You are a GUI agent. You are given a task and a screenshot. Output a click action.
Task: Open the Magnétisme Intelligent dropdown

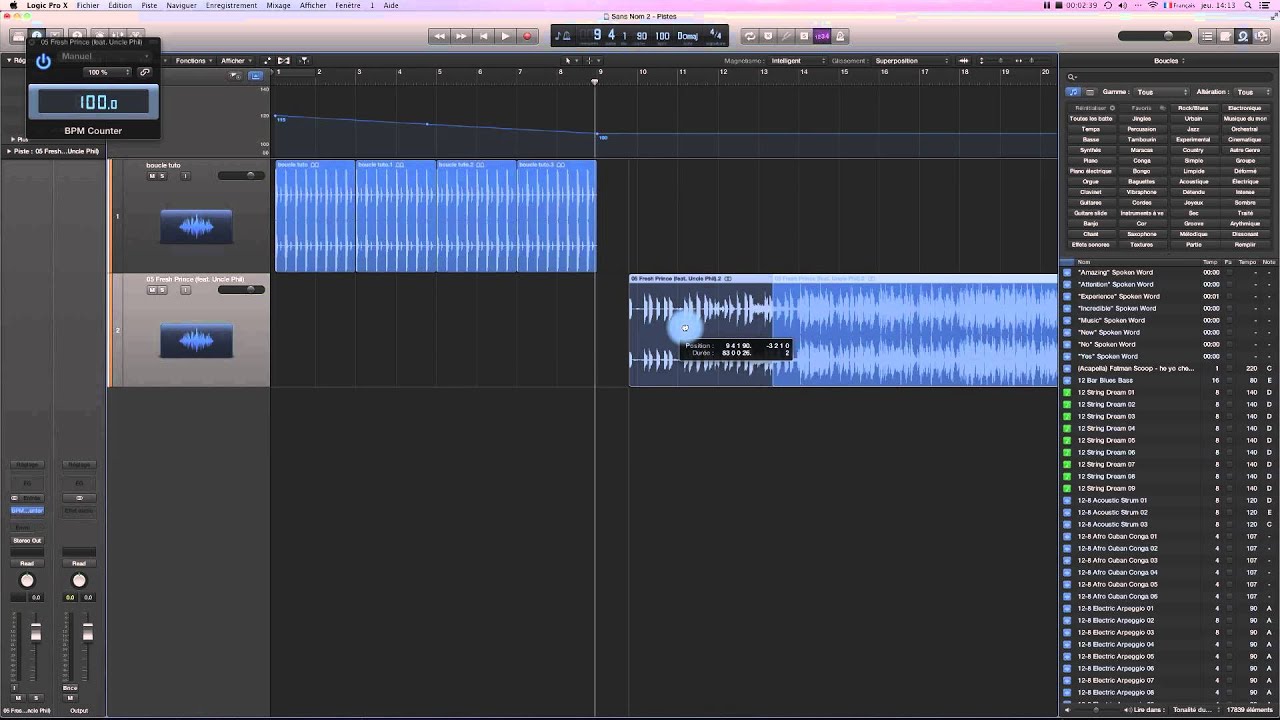[x=797, y=60]
